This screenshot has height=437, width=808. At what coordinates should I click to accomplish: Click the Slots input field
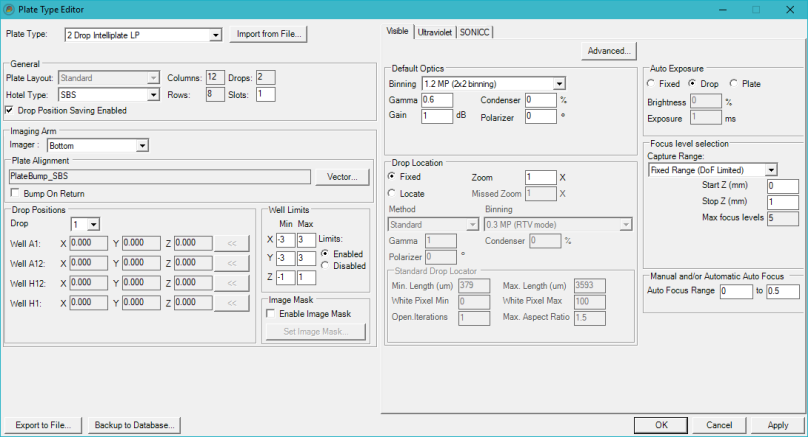tap(265, 94)
